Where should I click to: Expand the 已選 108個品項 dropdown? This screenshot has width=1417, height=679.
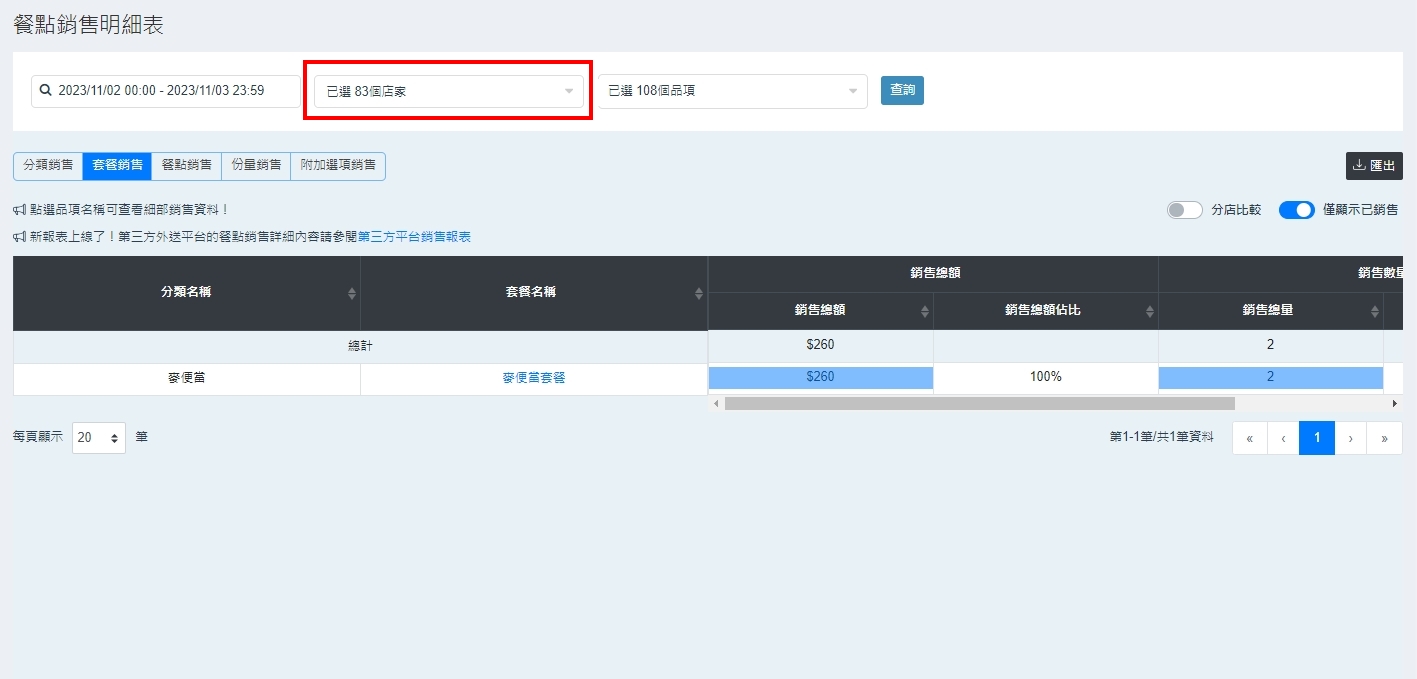point(733,91)
